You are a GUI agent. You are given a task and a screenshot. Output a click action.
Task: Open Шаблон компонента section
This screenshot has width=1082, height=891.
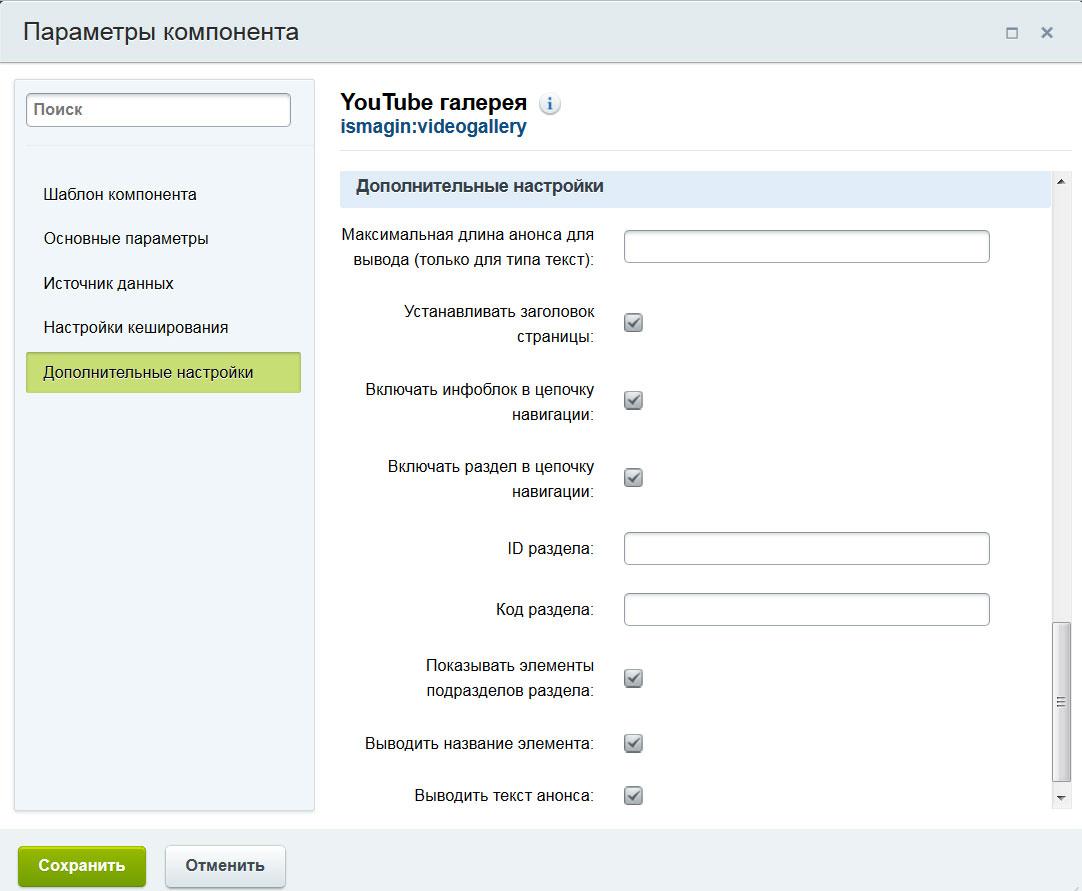tap(120, 195)
